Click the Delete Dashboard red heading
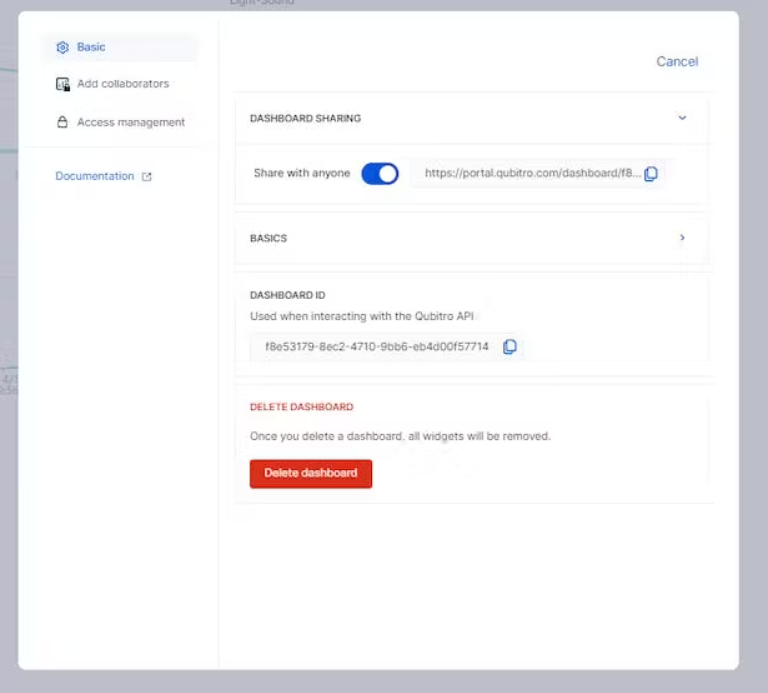768x693 pixels. (301, 407)
